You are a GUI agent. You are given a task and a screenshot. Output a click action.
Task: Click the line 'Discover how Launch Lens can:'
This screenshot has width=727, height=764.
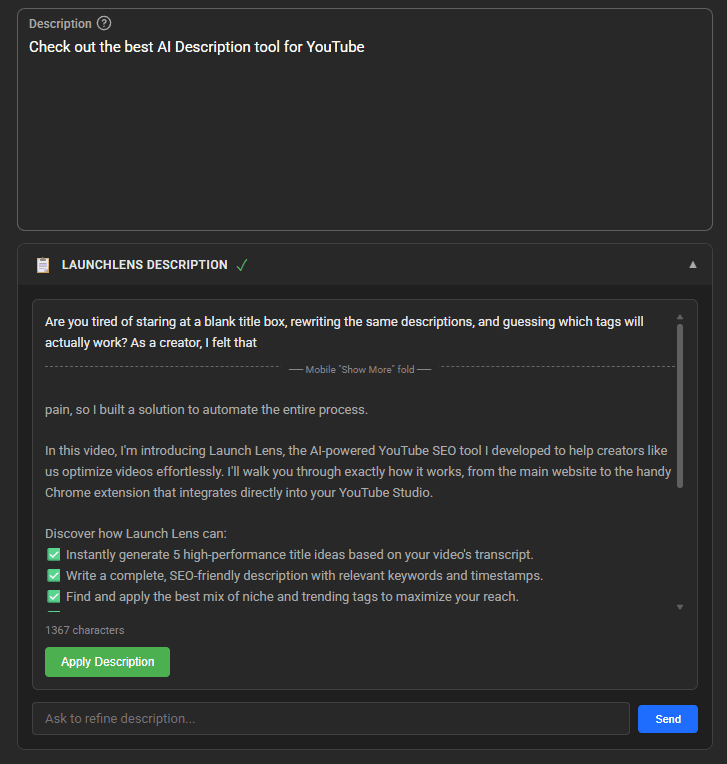point(136,534)
